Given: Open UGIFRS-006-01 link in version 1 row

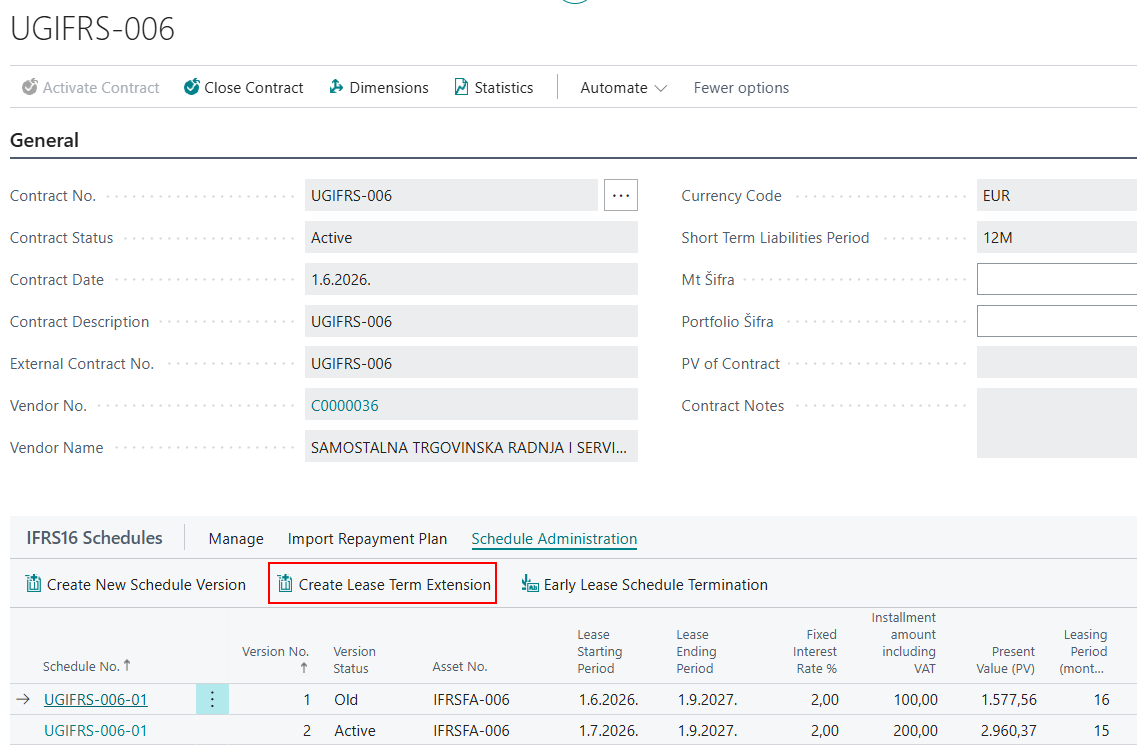Looking at the screenshot, I should coord(96,699).
